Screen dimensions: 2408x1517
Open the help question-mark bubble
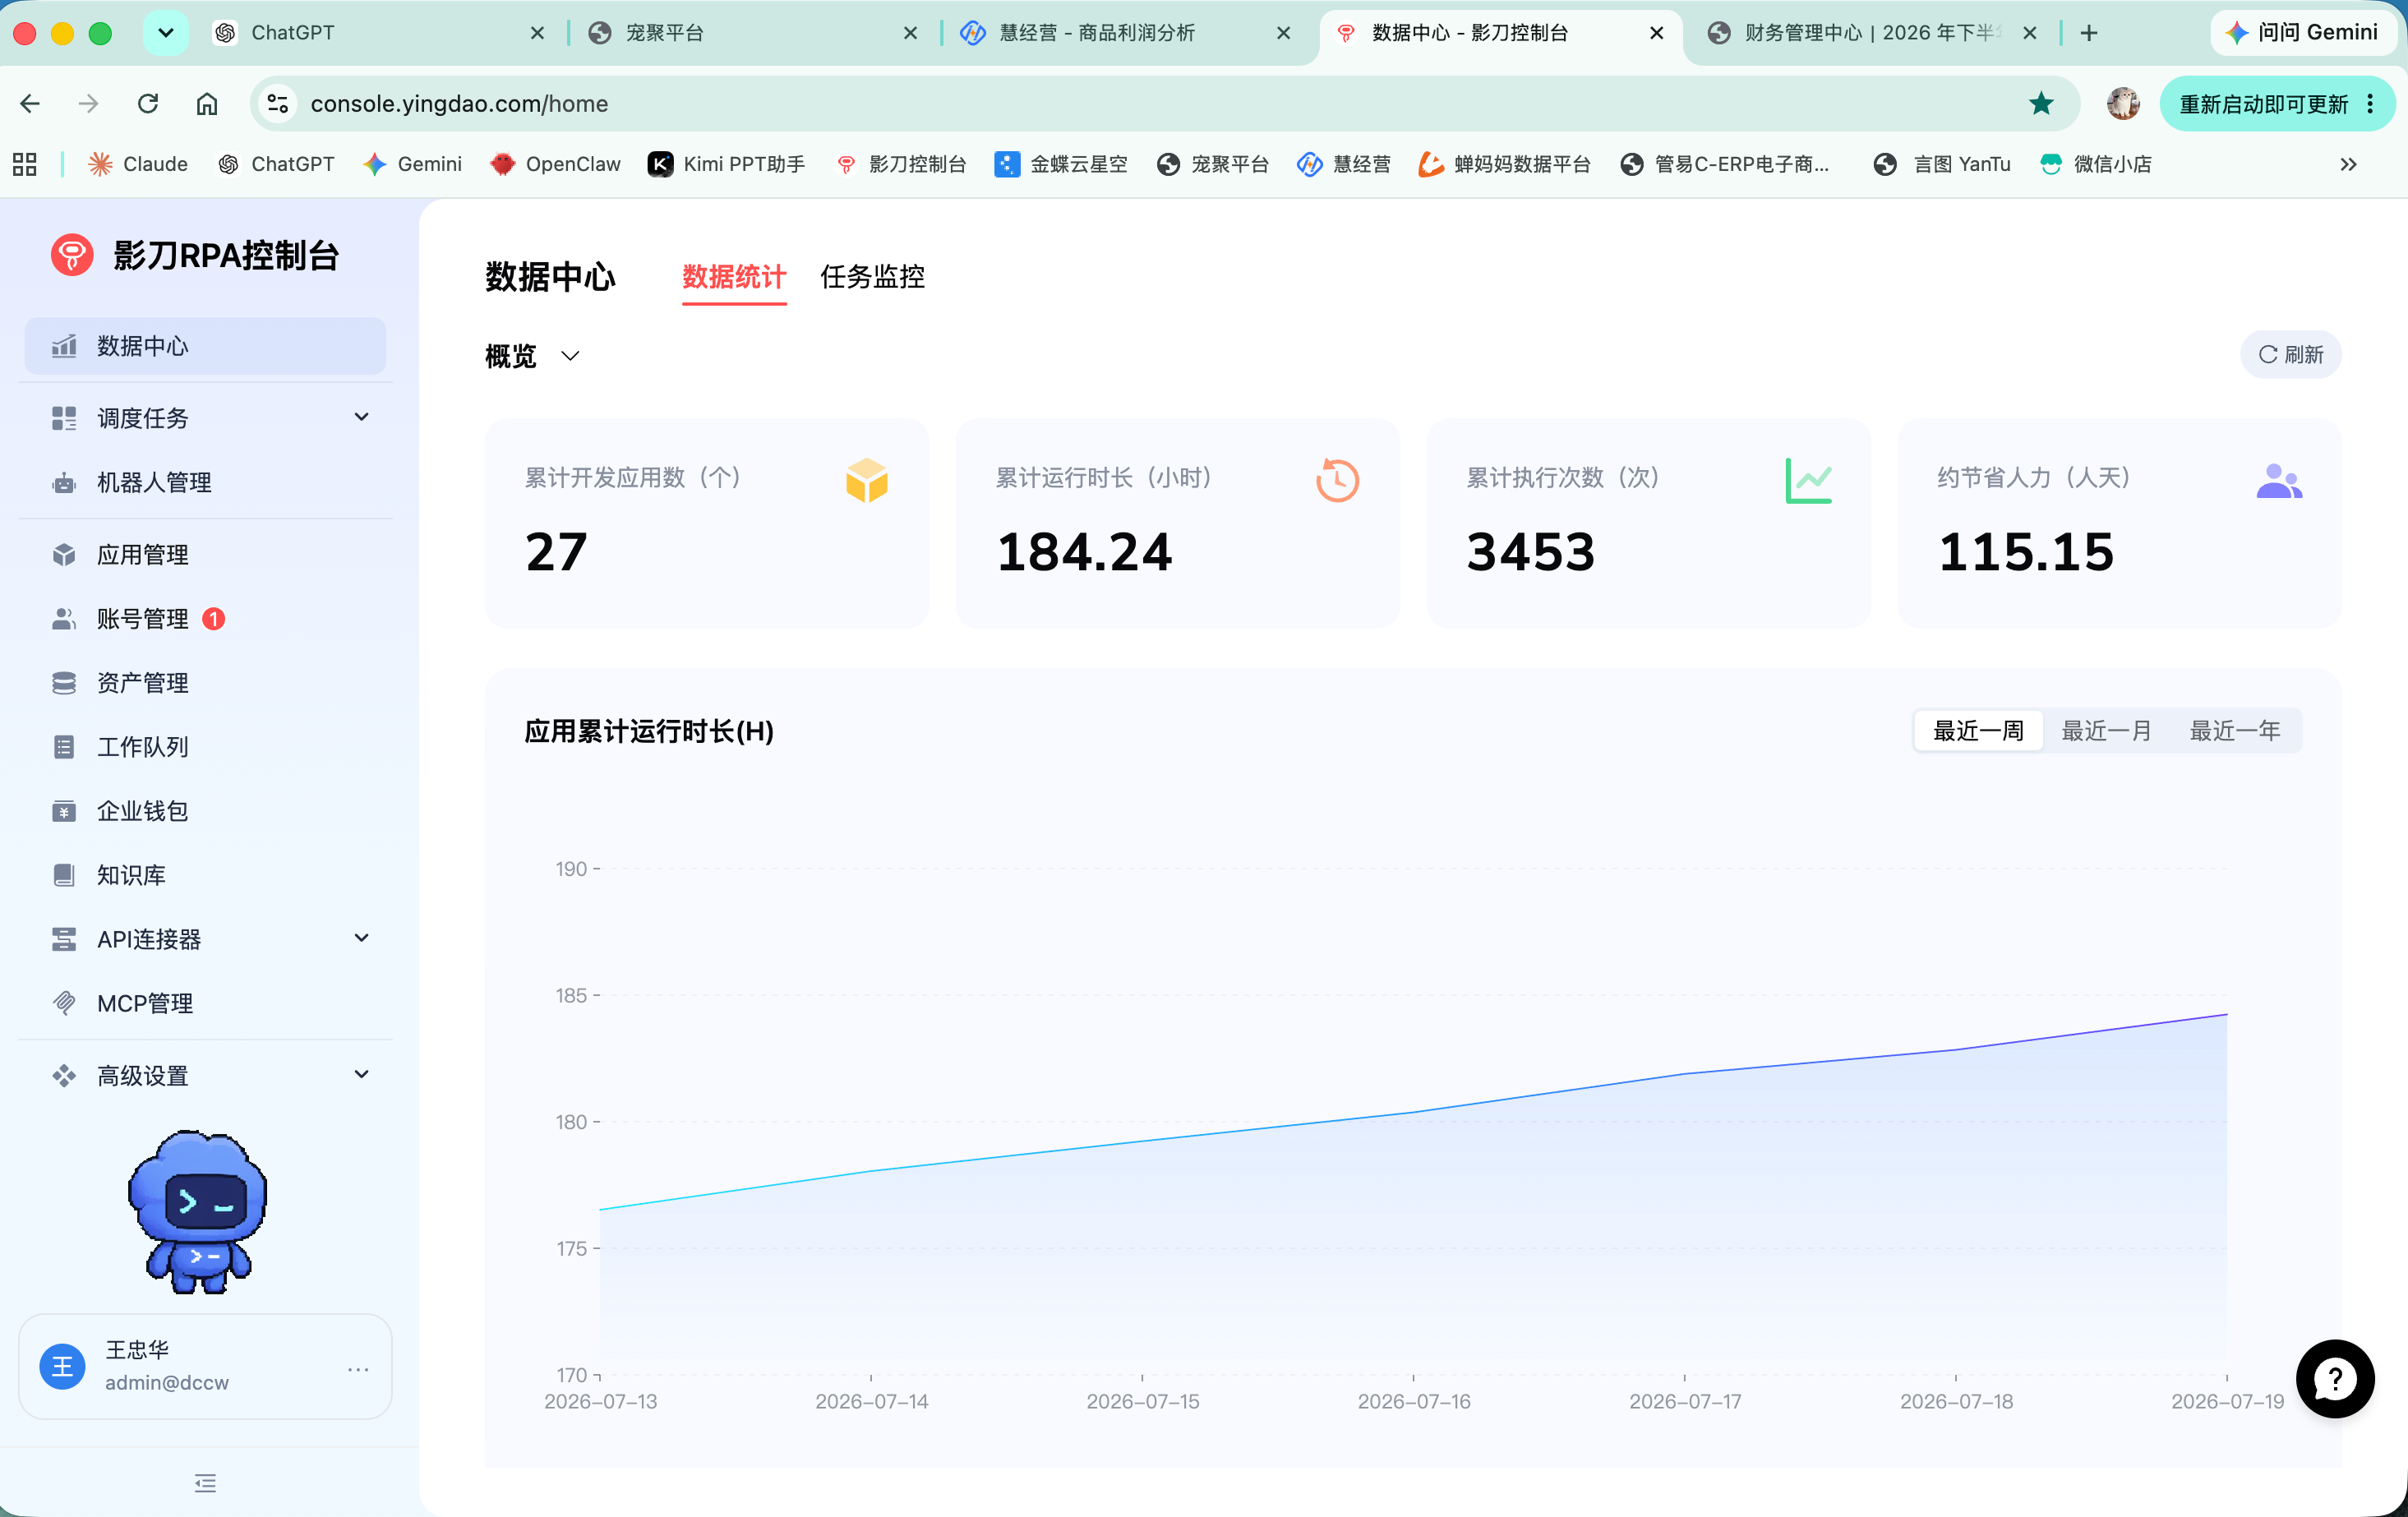pyautogui.click(x=2335, y=1379)
